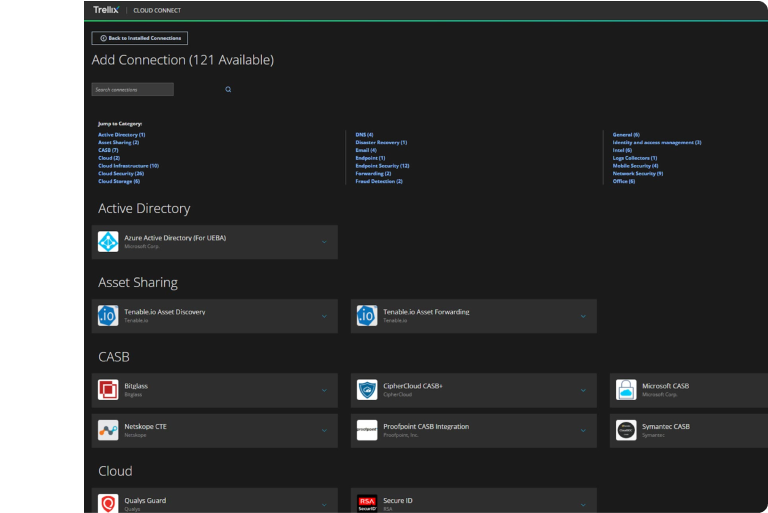Select the Symantec CASB connection title
This screenshot has width=768, height=513.
click(x=666, y=426)
